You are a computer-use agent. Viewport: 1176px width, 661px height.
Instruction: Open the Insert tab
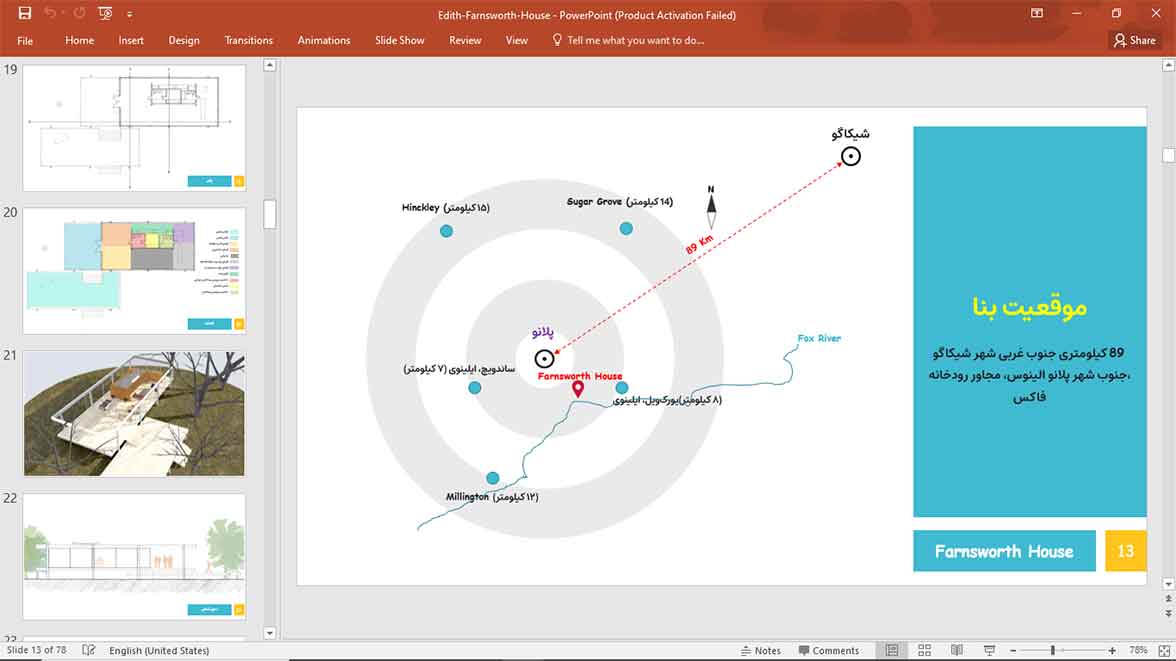tap(130, 41)
